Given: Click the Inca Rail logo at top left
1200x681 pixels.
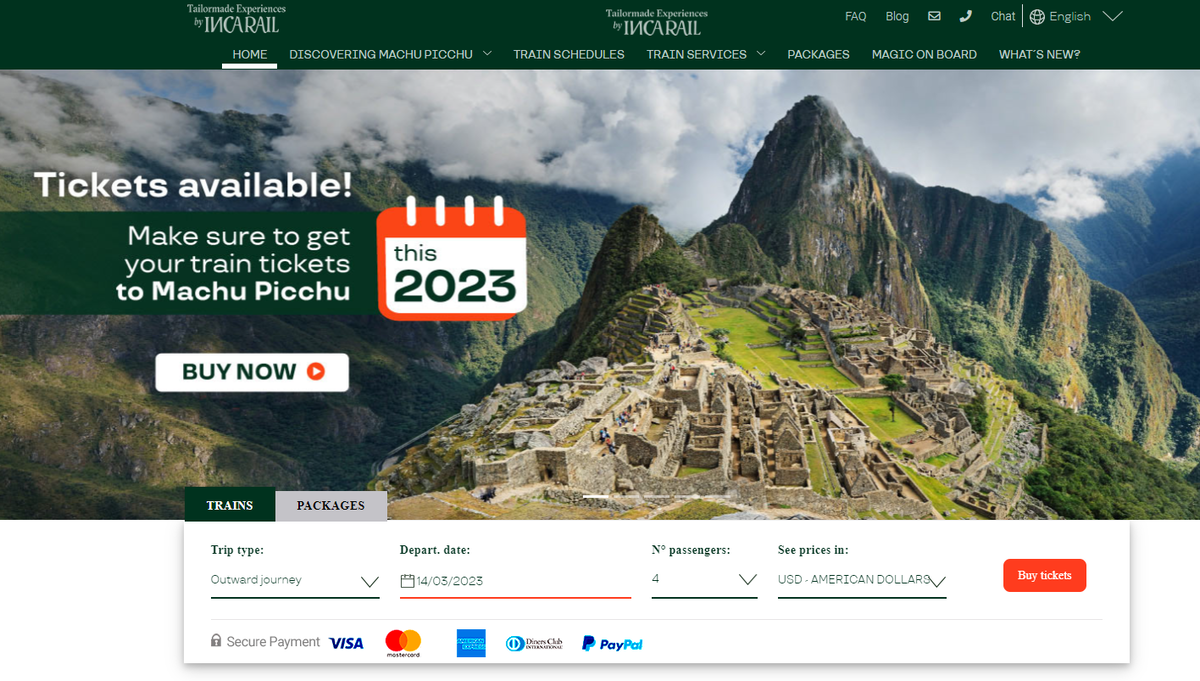Looking at the screenshot, I should click(236, 19).
